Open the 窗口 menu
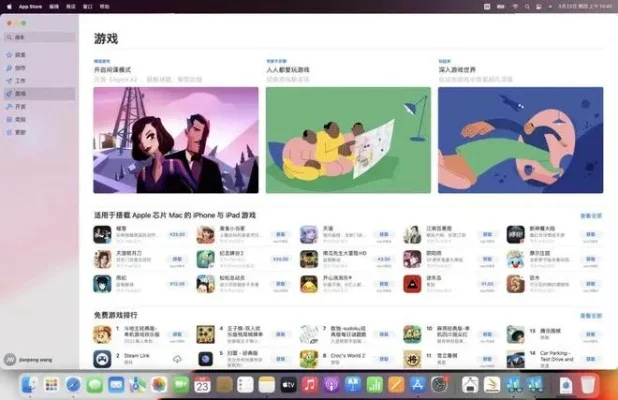618x400 pixels. point(87,7)
